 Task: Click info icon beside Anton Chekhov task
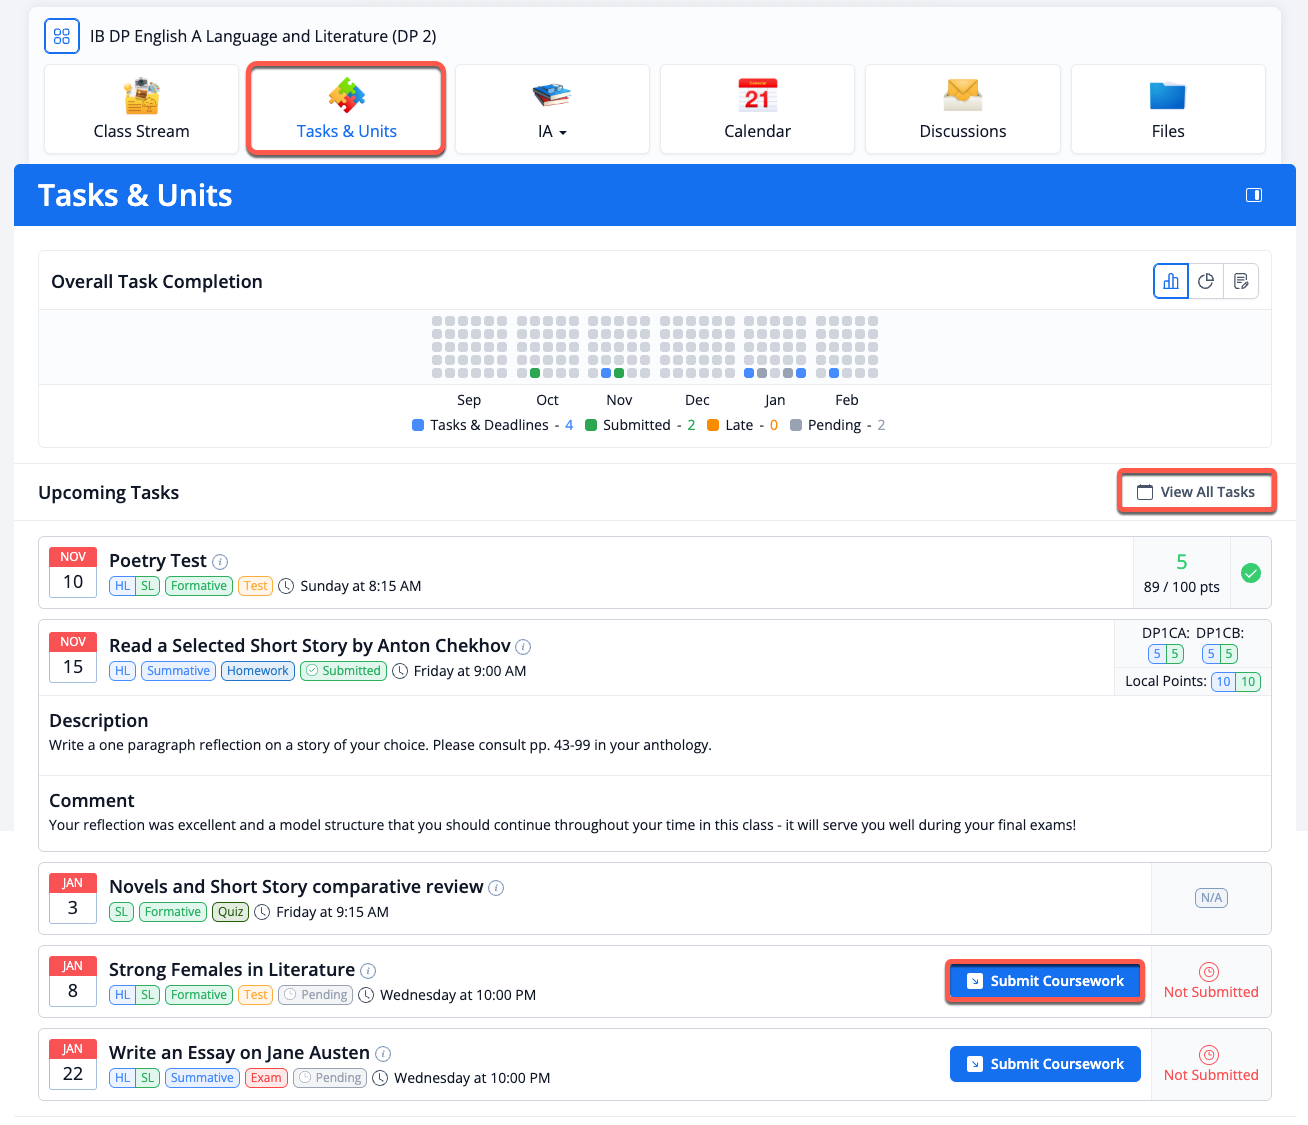[x=523, y=647]
